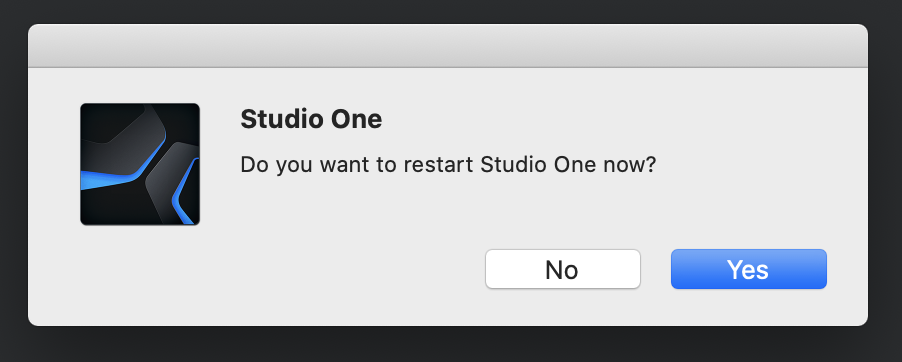Accept the restart prompt with Yes
This screenshot has height=362, width=902.
point(748,269)
